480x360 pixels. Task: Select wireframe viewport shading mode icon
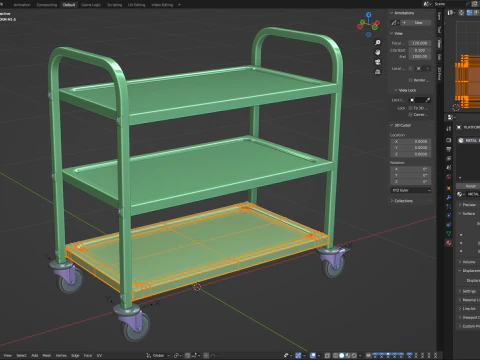coord(335,355)
